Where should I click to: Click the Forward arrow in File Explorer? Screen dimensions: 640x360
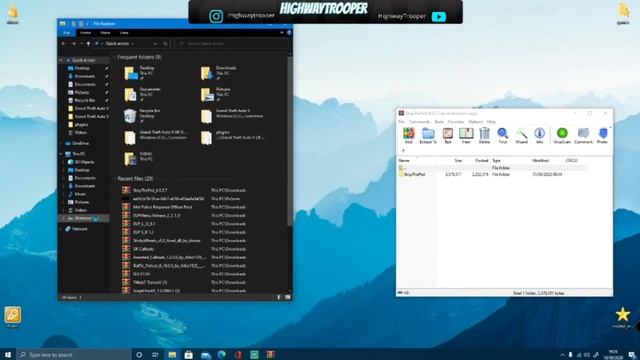pyautogui.click(x=73, y=44)
